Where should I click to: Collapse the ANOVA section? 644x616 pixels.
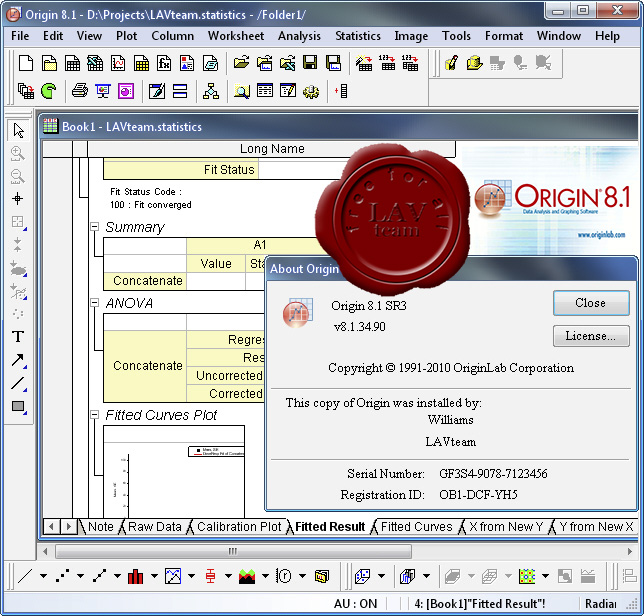click(x=95, y=303)
